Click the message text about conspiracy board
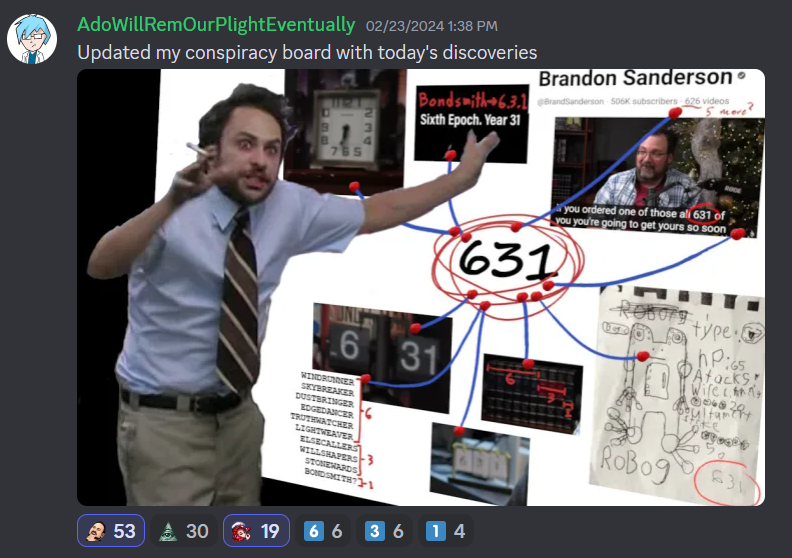 coord(307,53)
